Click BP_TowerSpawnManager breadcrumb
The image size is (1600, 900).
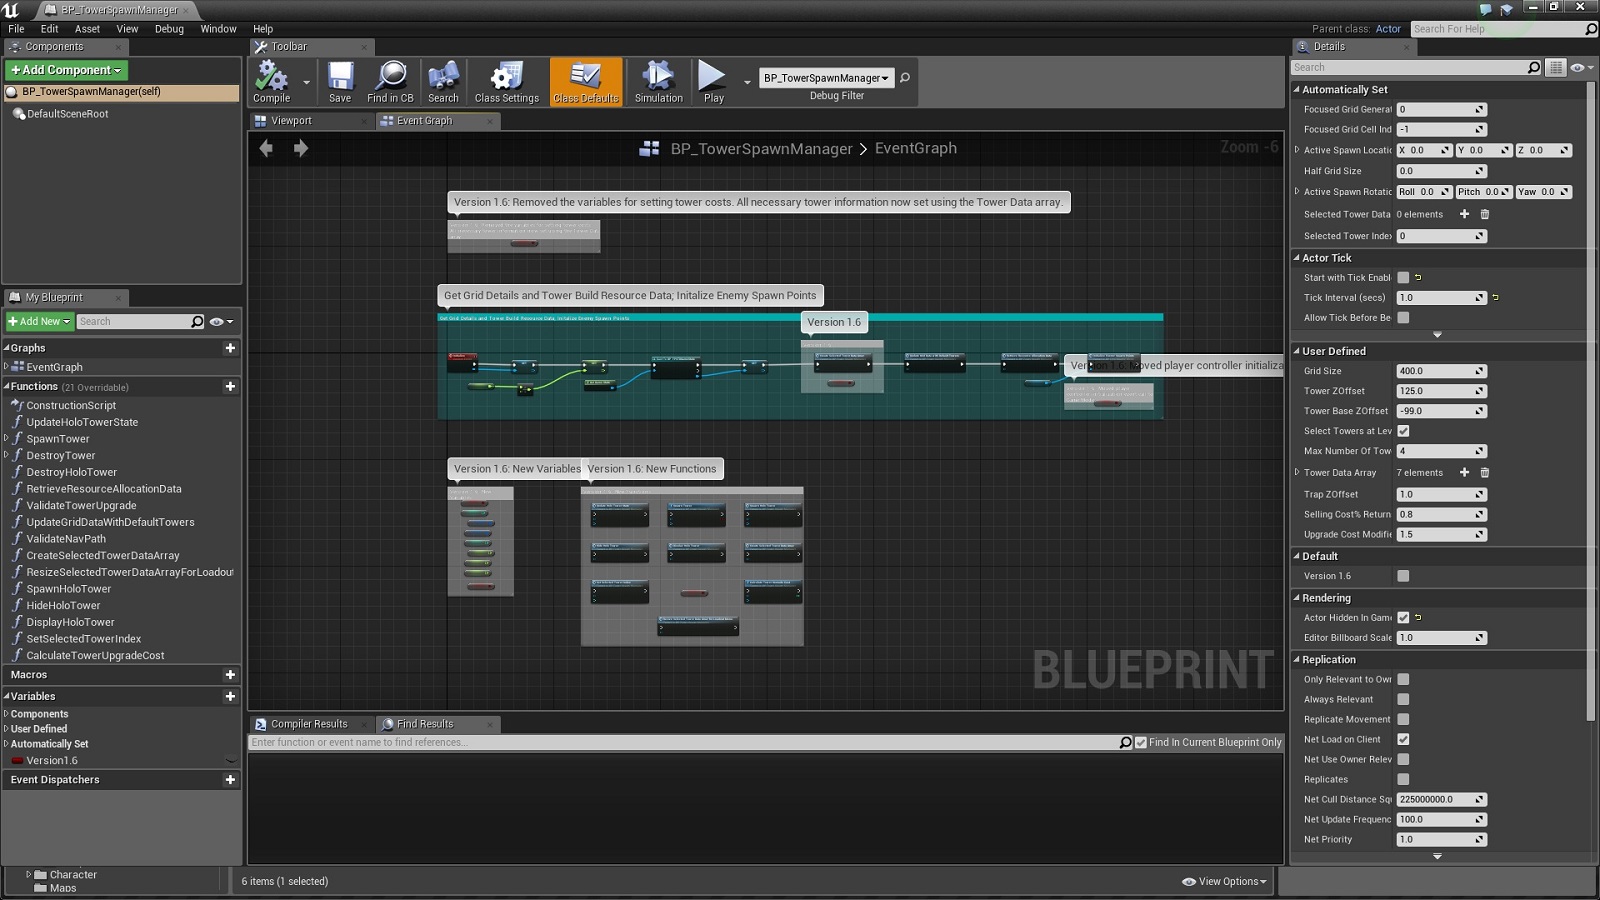click(761, 149)
